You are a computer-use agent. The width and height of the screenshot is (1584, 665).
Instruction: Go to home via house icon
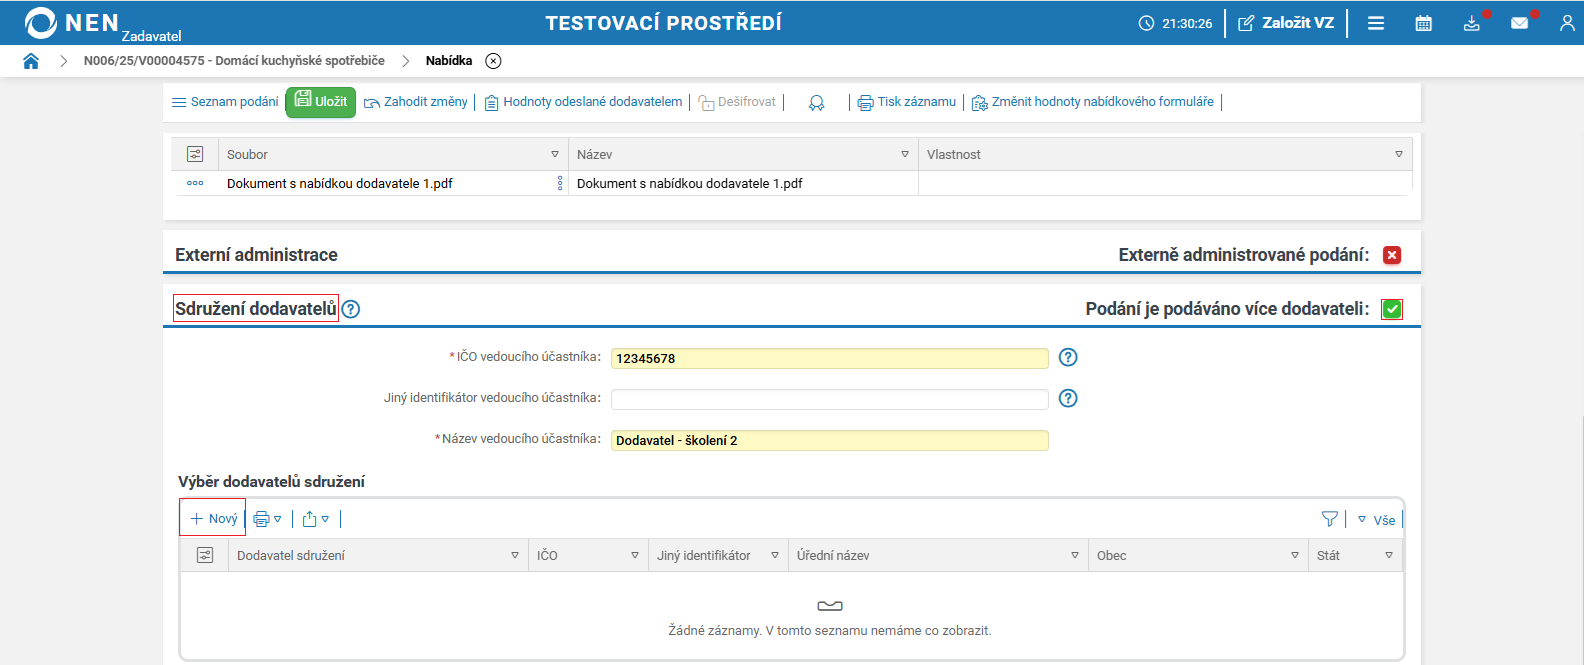click(31, 61)
